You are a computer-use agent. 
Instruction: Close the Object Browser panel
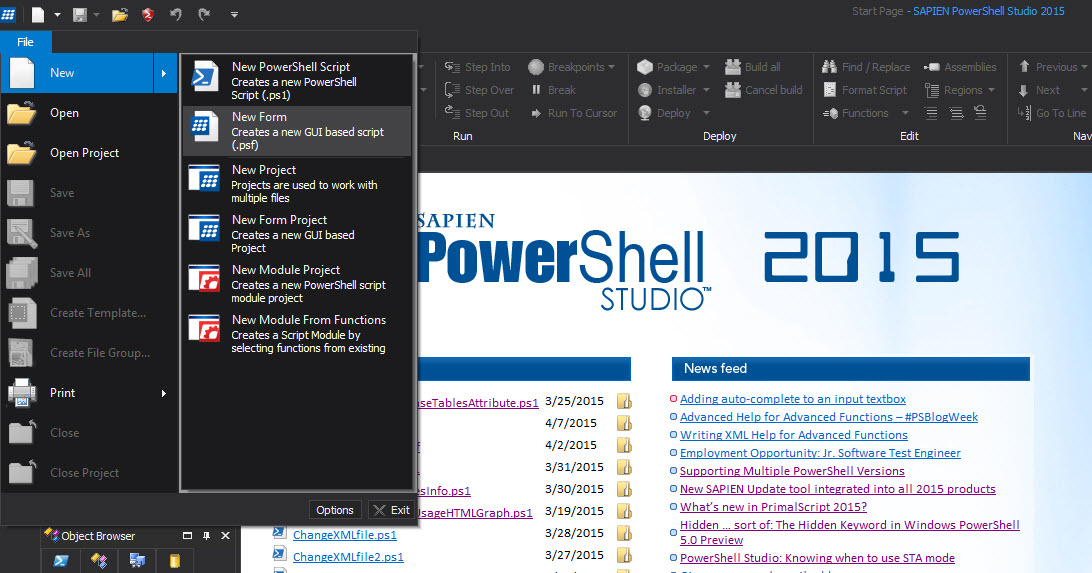point(225,535)
